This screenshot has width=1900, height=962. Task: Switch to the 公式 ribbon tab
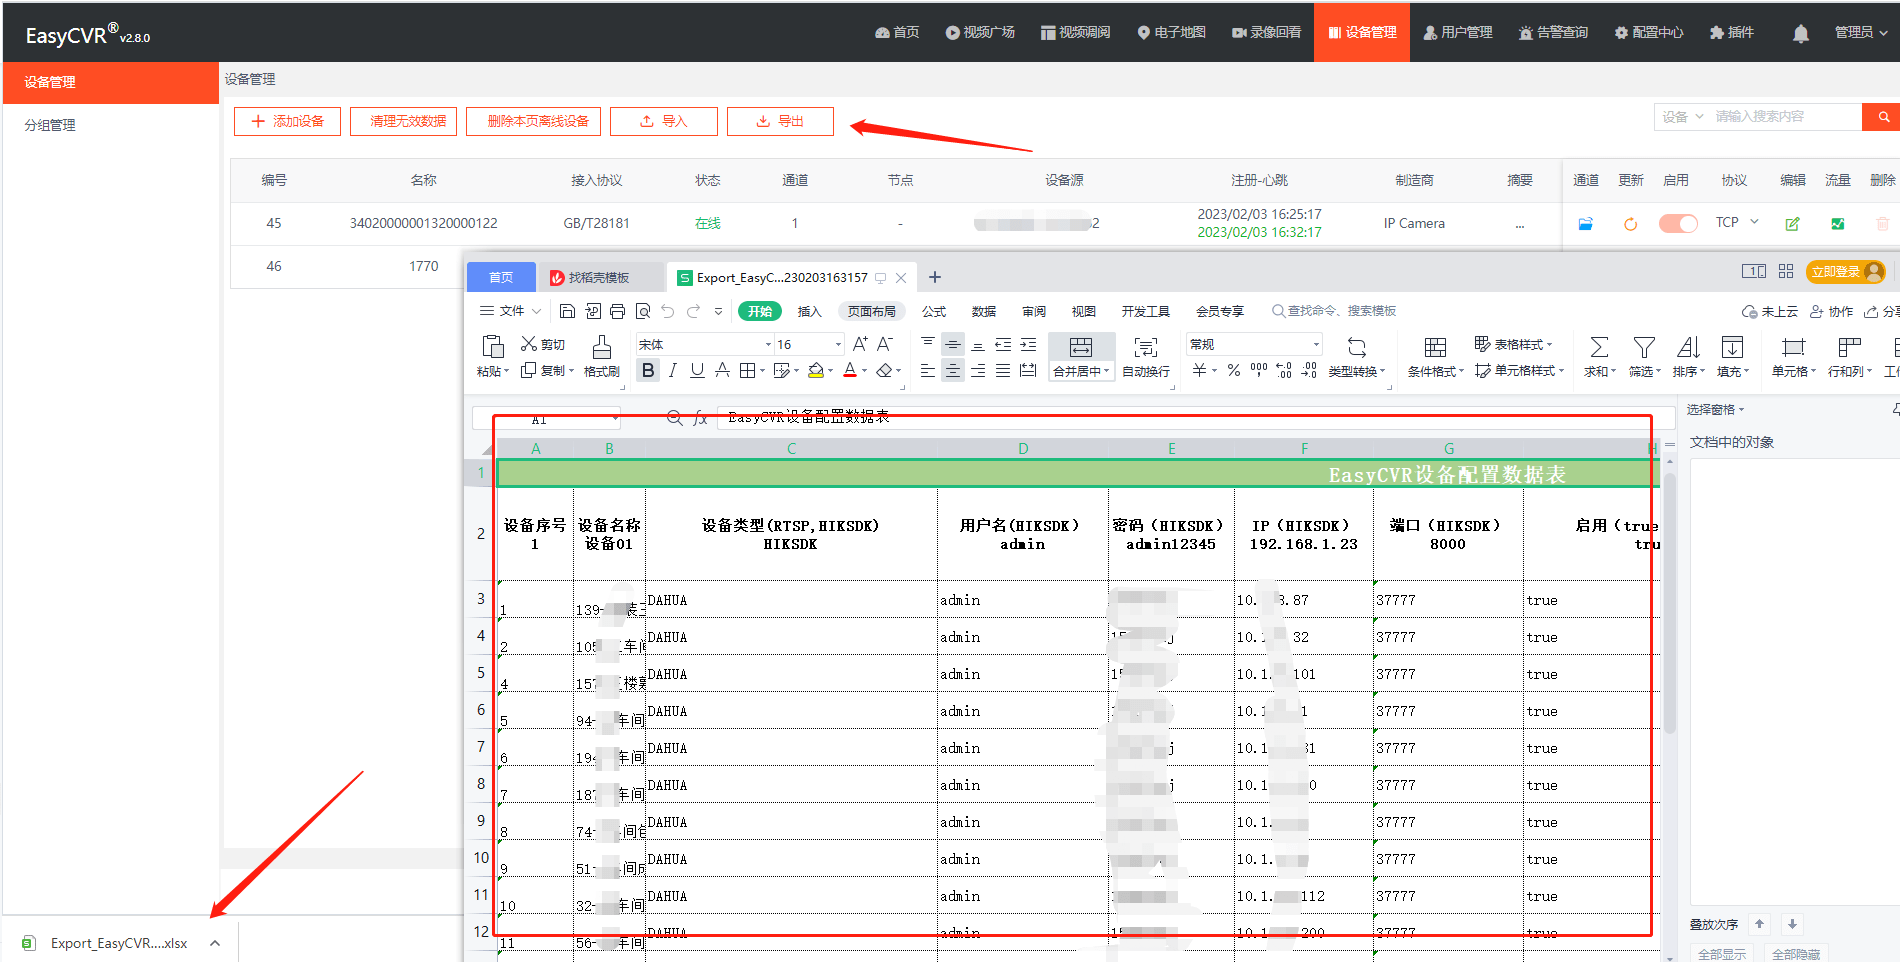pyautogui.click(x=934, y=311)
